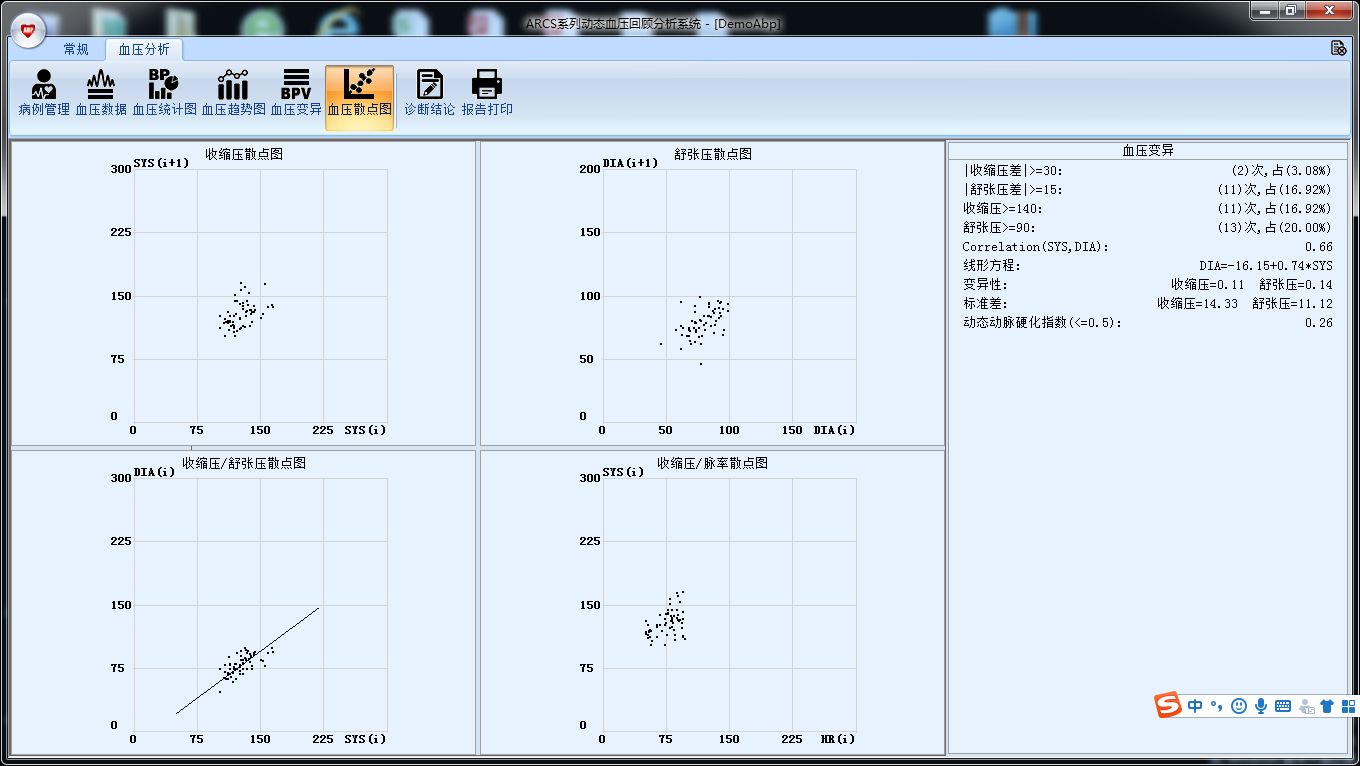Select the 血压分析 tab
Viewport: 1360px width, 766px height.
point(144,49)
